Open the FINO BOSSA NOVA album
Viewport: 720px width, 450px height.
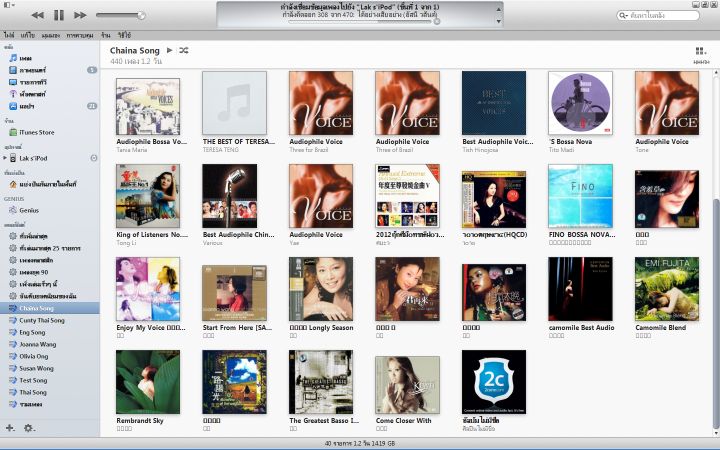point(580,196)
